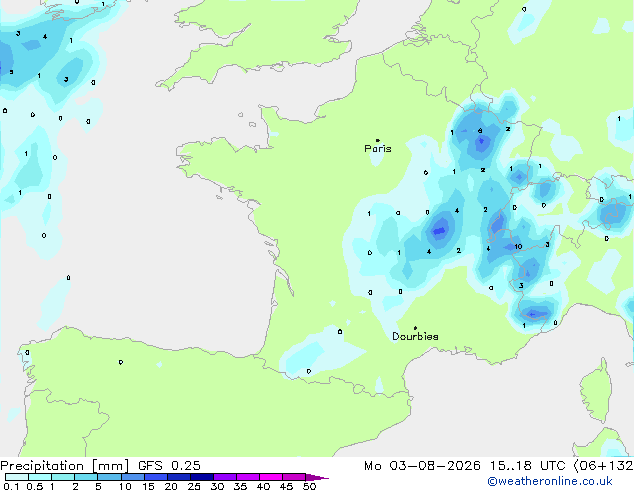This screenshot has height=490, width=634.
Task: Select the 2–5 mm legend swatch
Action: point(86,477)
